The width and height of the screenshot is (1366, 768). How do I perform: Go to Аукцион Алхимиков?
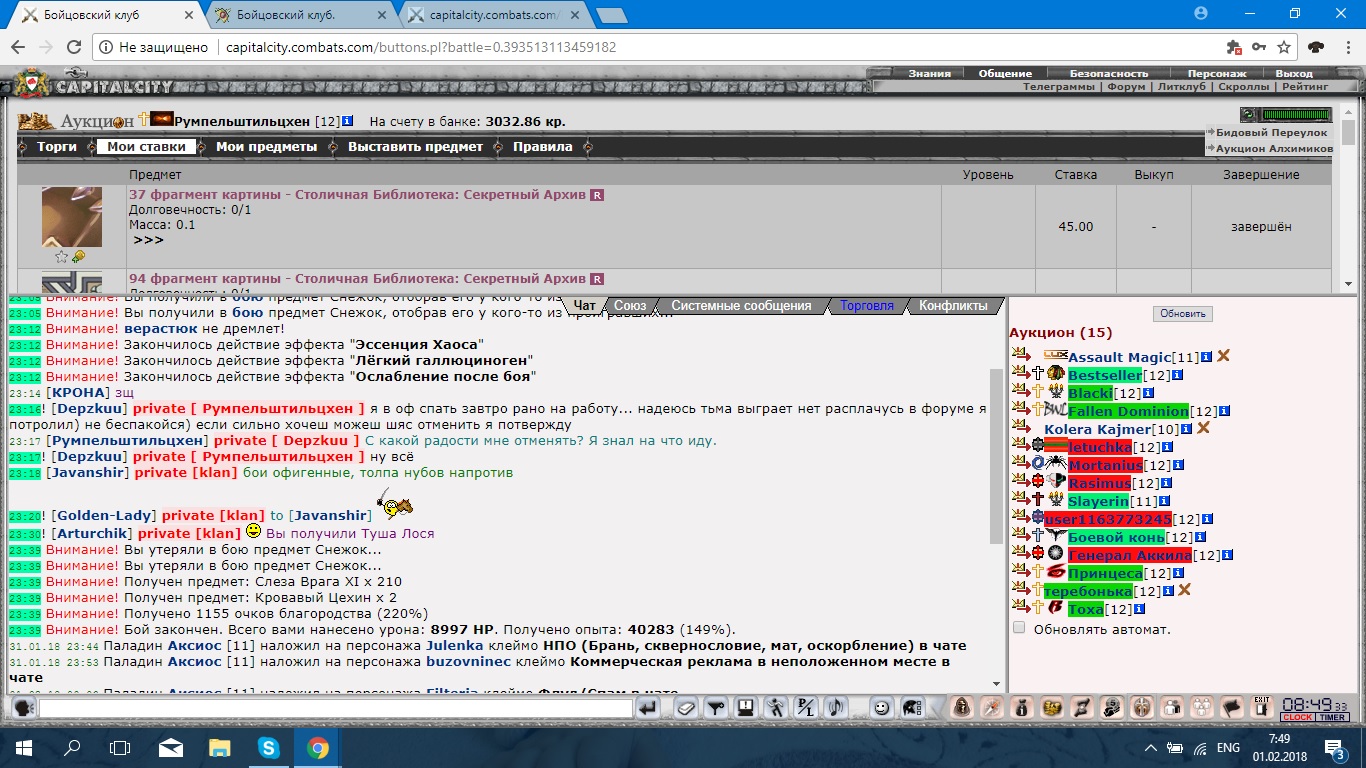point(1274,148)
